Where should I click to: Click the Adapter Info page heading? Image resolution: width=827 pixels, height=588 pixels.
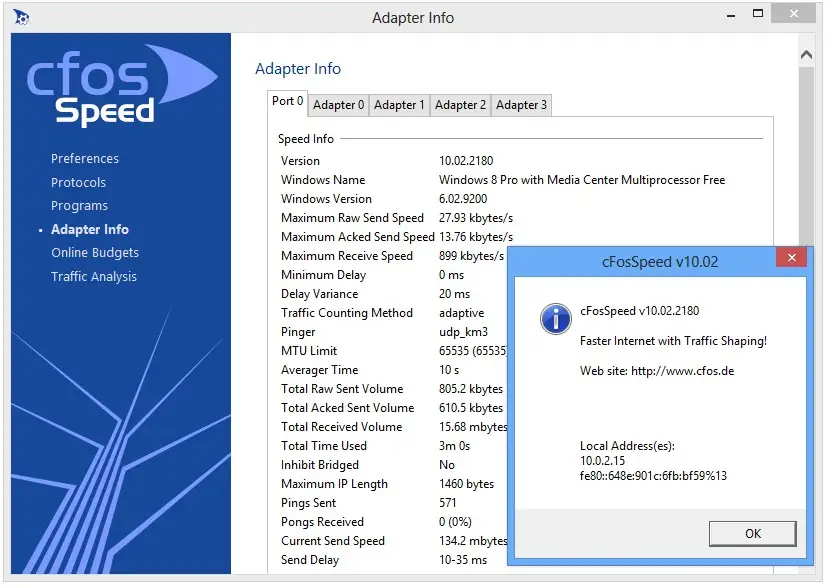[297, 69]
